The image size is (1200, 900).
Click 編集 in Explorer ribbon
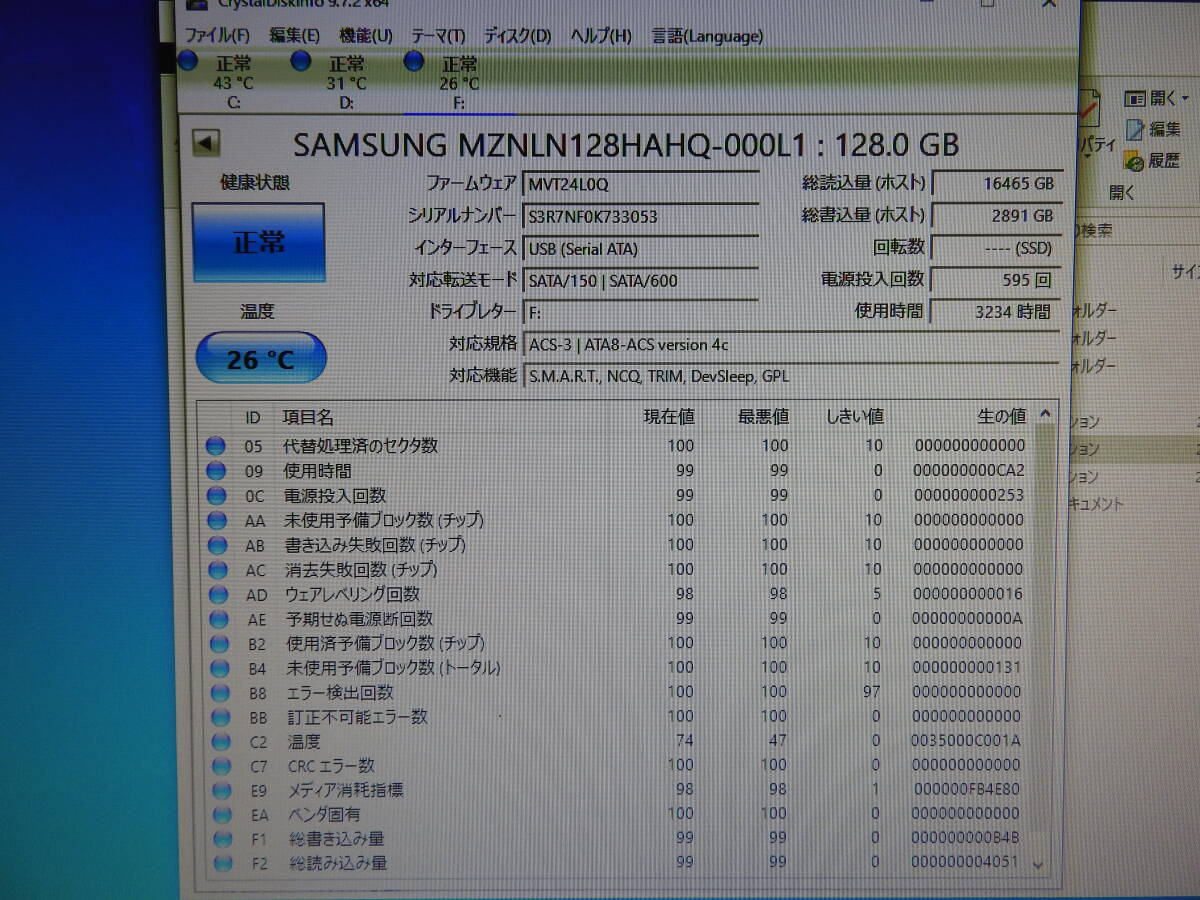click(1153, 129)
